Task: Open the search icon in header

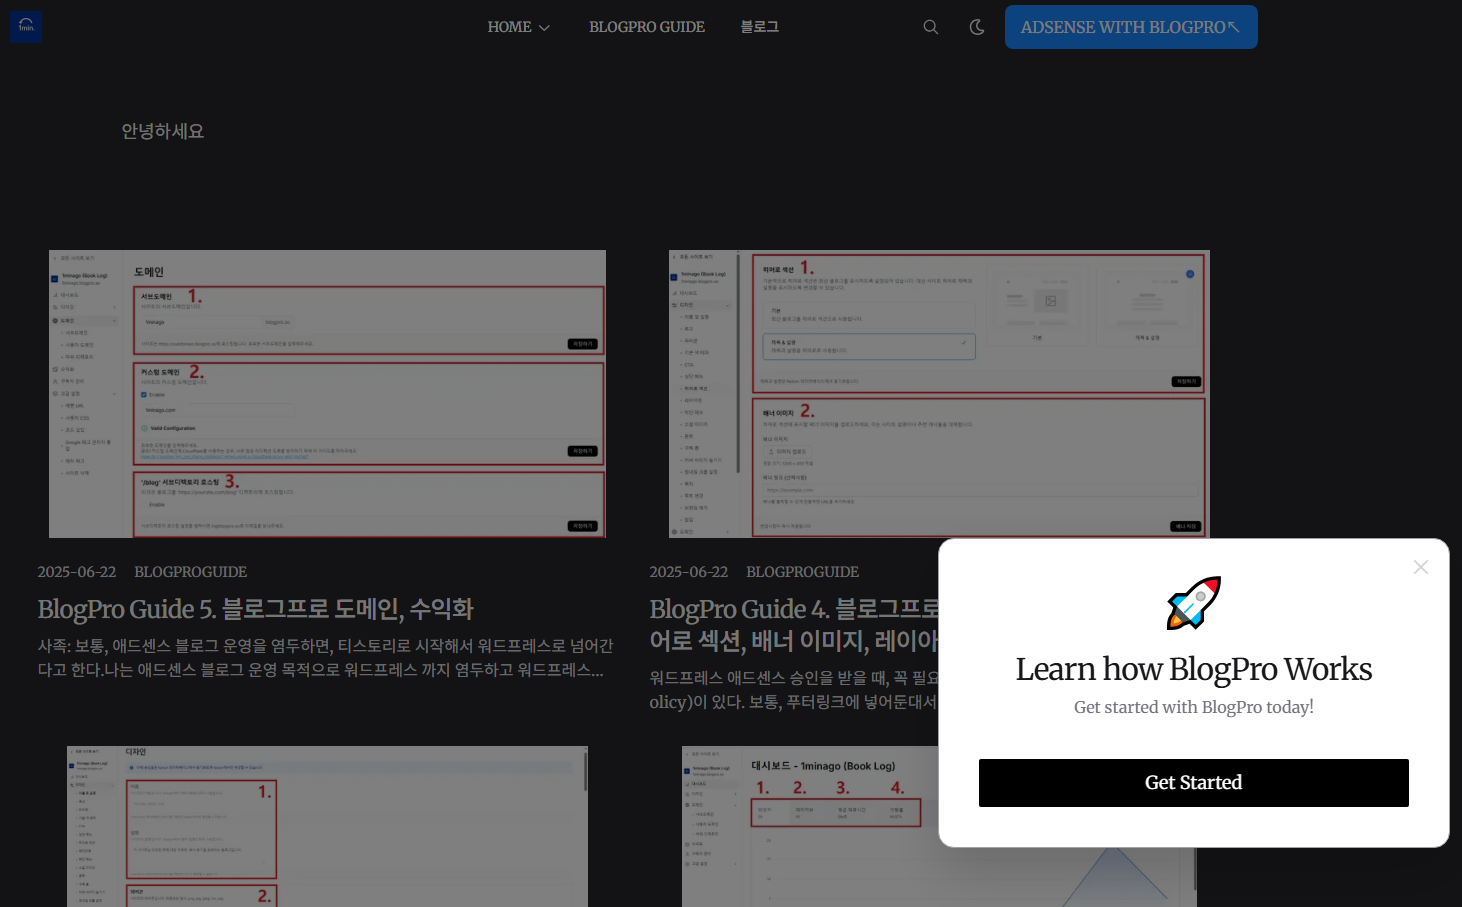Action: (931, 27)
